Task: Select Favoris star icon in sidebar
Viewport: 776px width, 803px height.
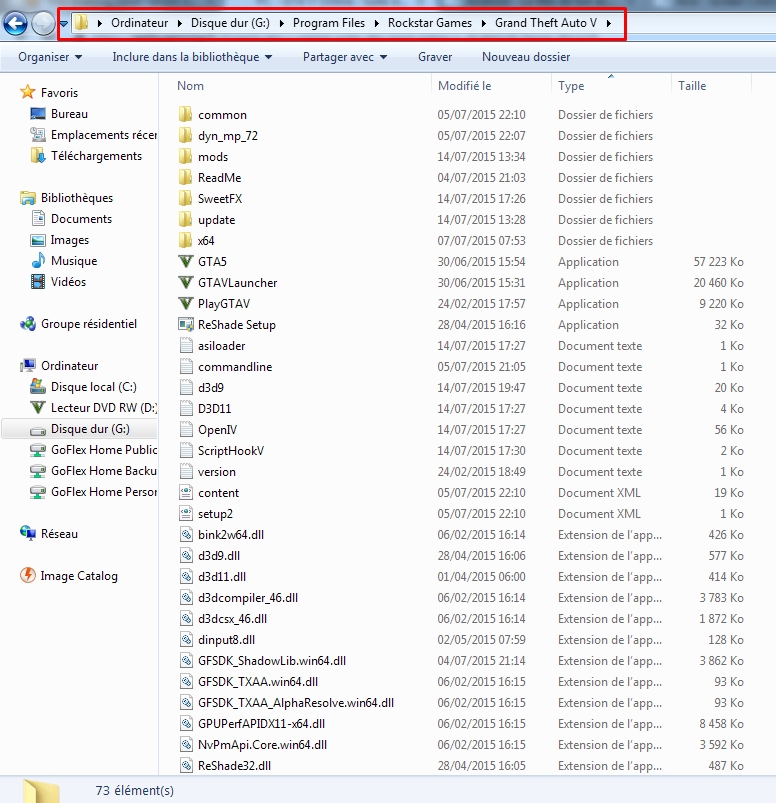Action: 28,92
